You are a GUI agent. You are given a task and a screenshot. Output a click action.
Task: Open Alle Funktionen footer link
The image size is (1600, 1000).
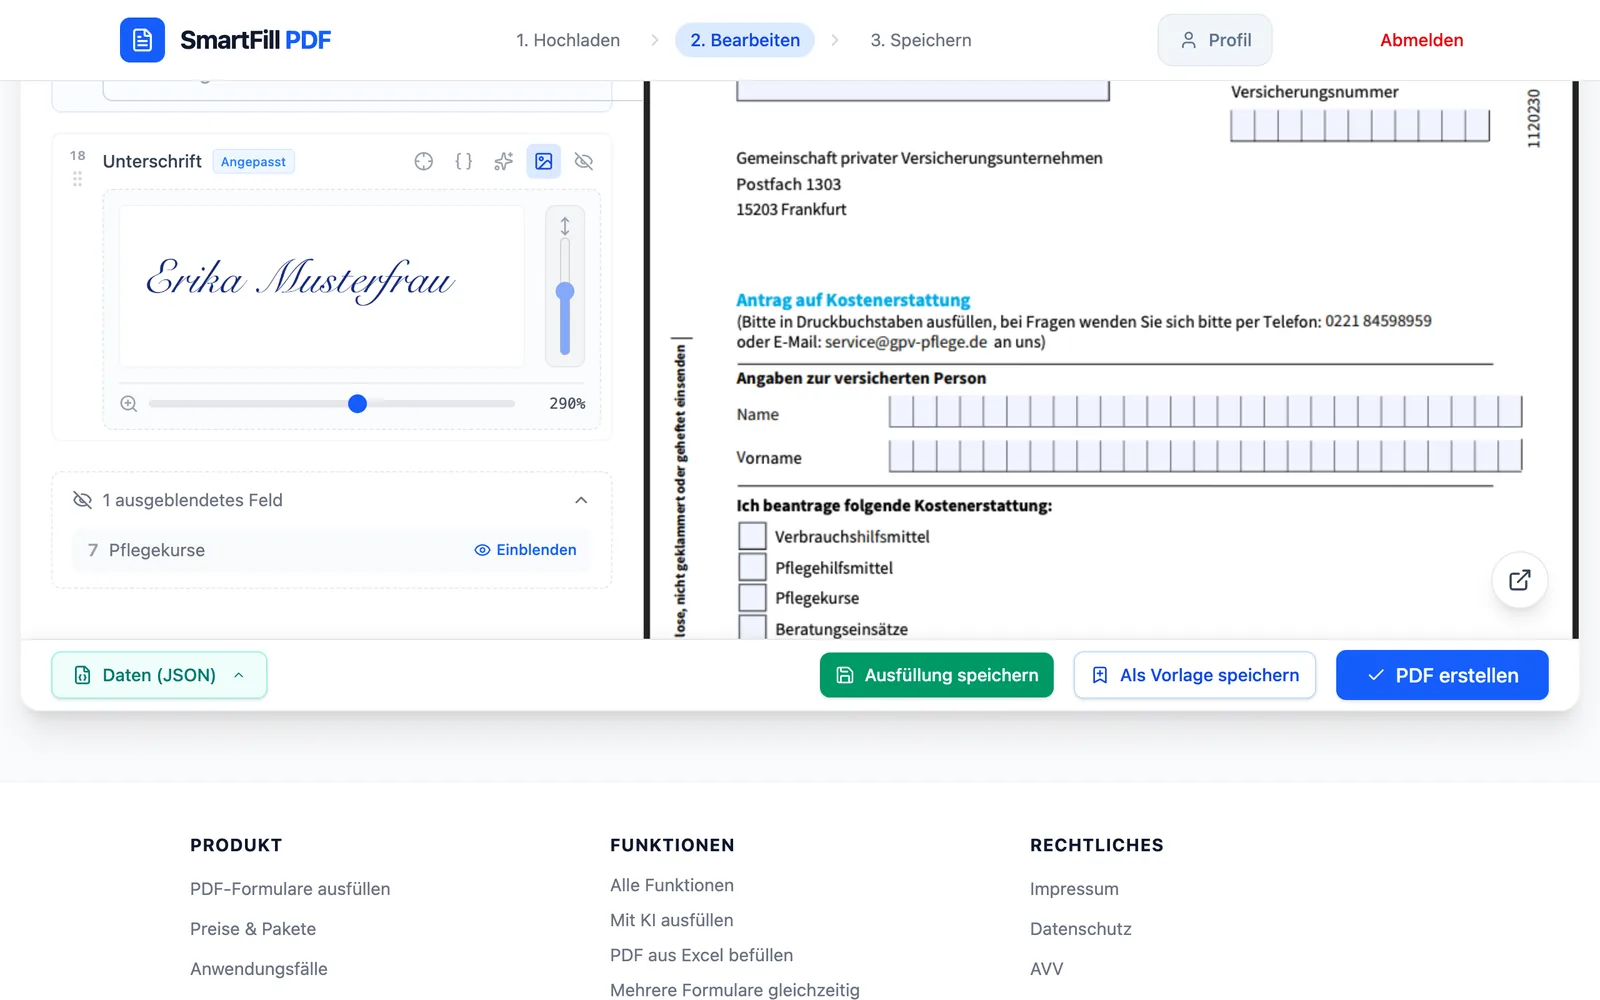point(672,885)
